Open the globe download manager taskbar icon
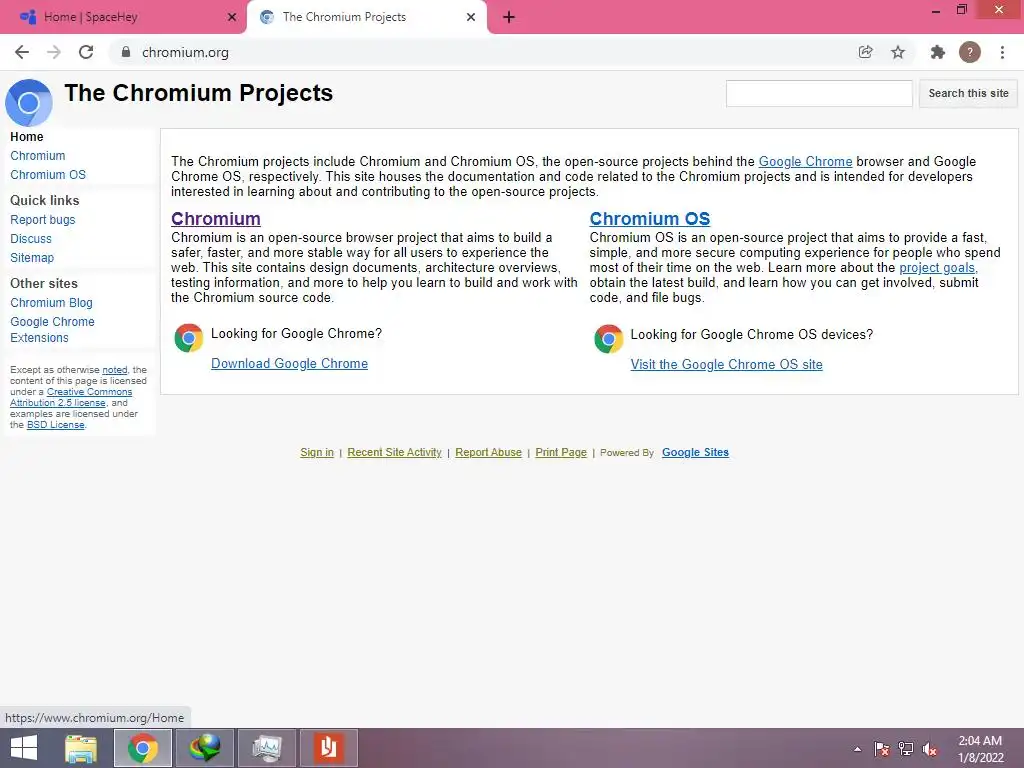 pyautogui.click(x=205, y=748)
